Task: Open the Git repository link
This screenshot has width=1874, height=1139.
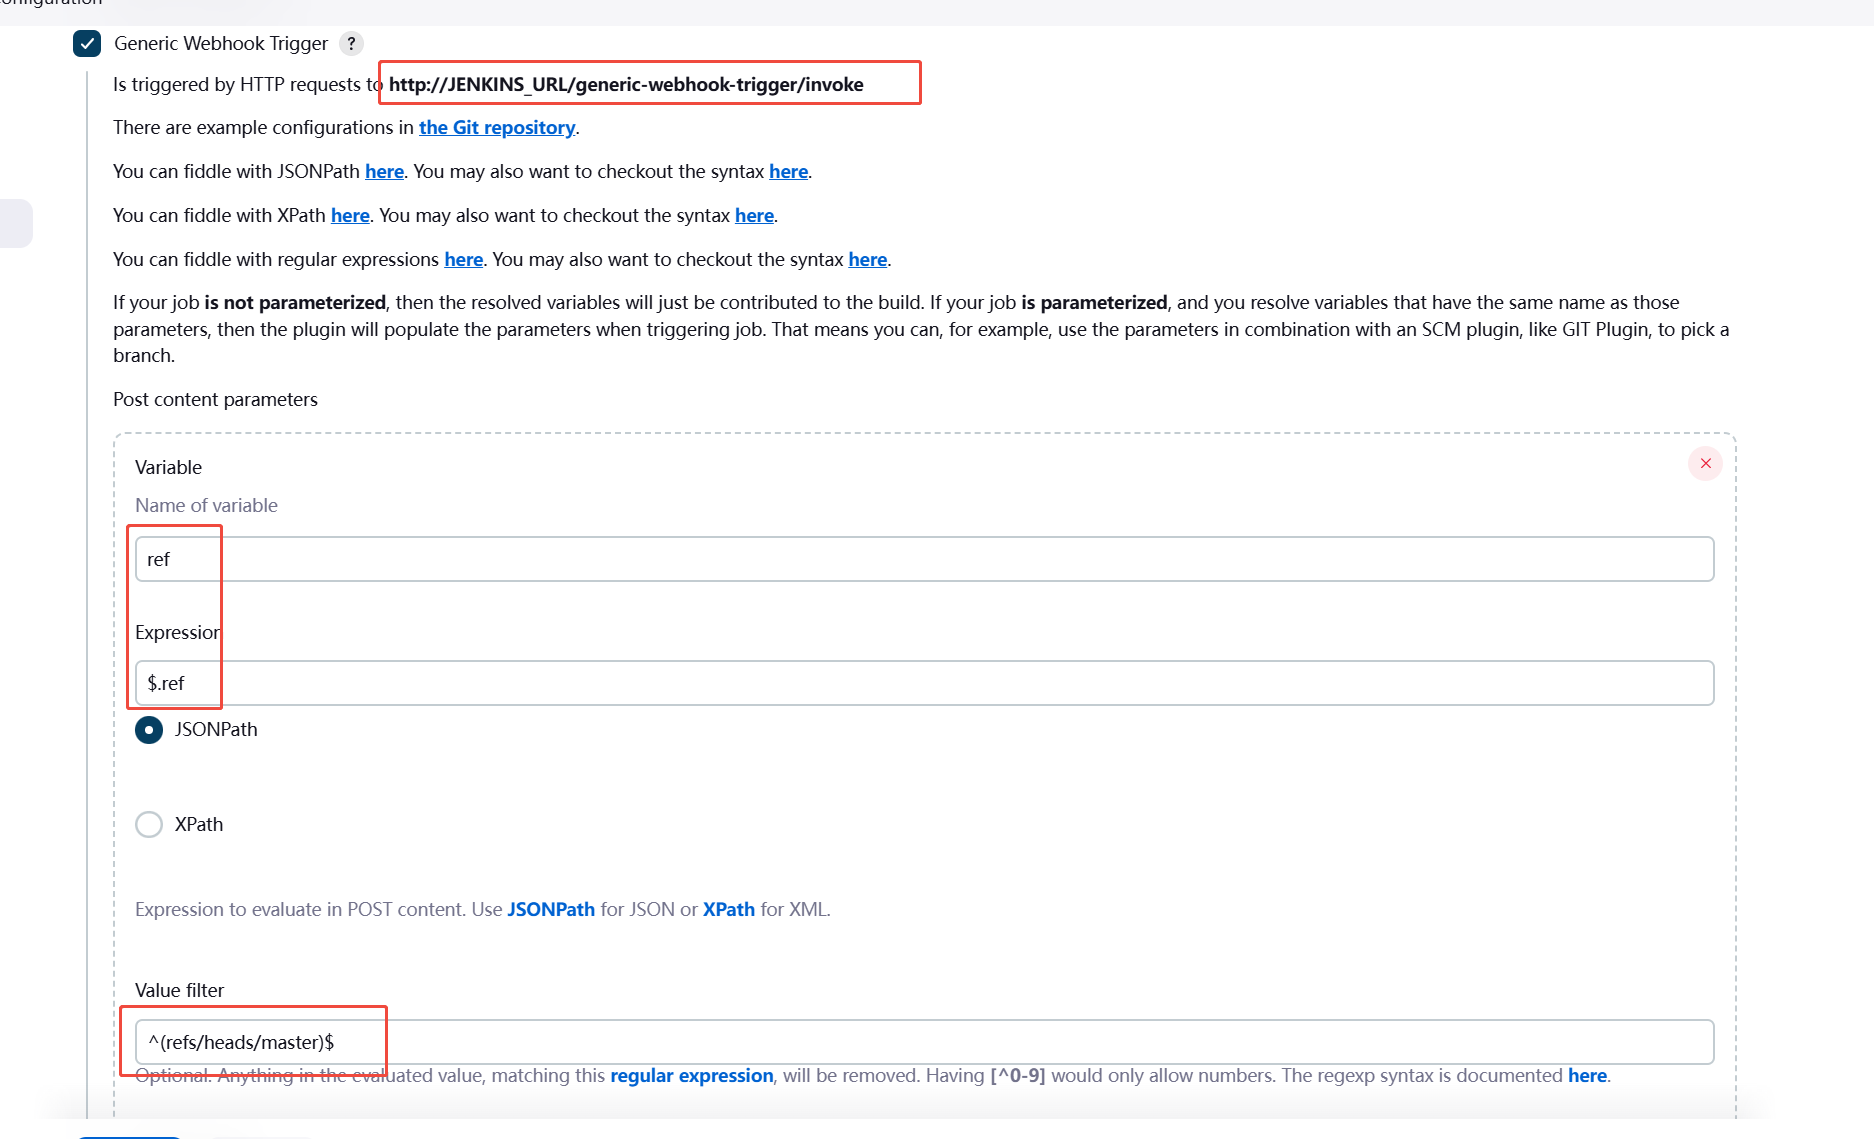Action: pyautogui.click(x=497, y=127)
